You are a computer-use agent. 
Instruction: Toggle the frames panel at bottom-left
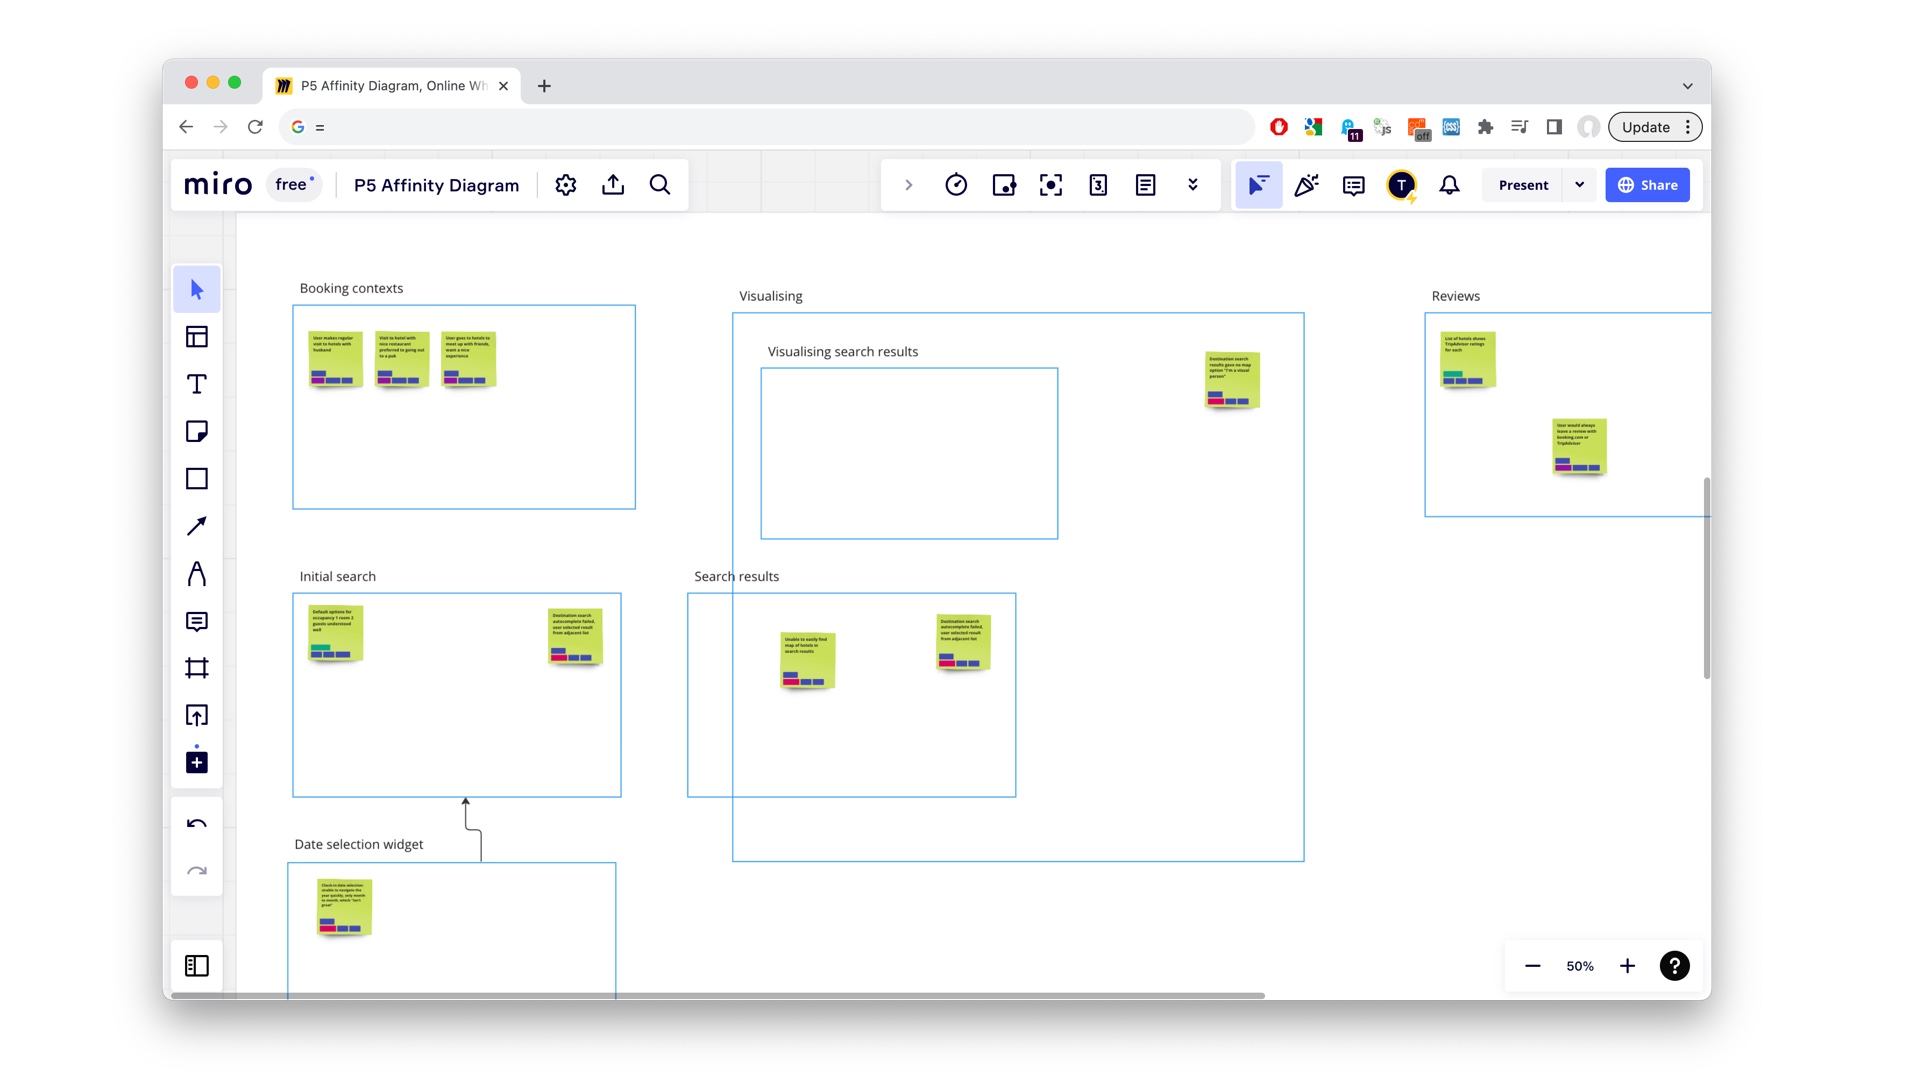click(197, 966)
